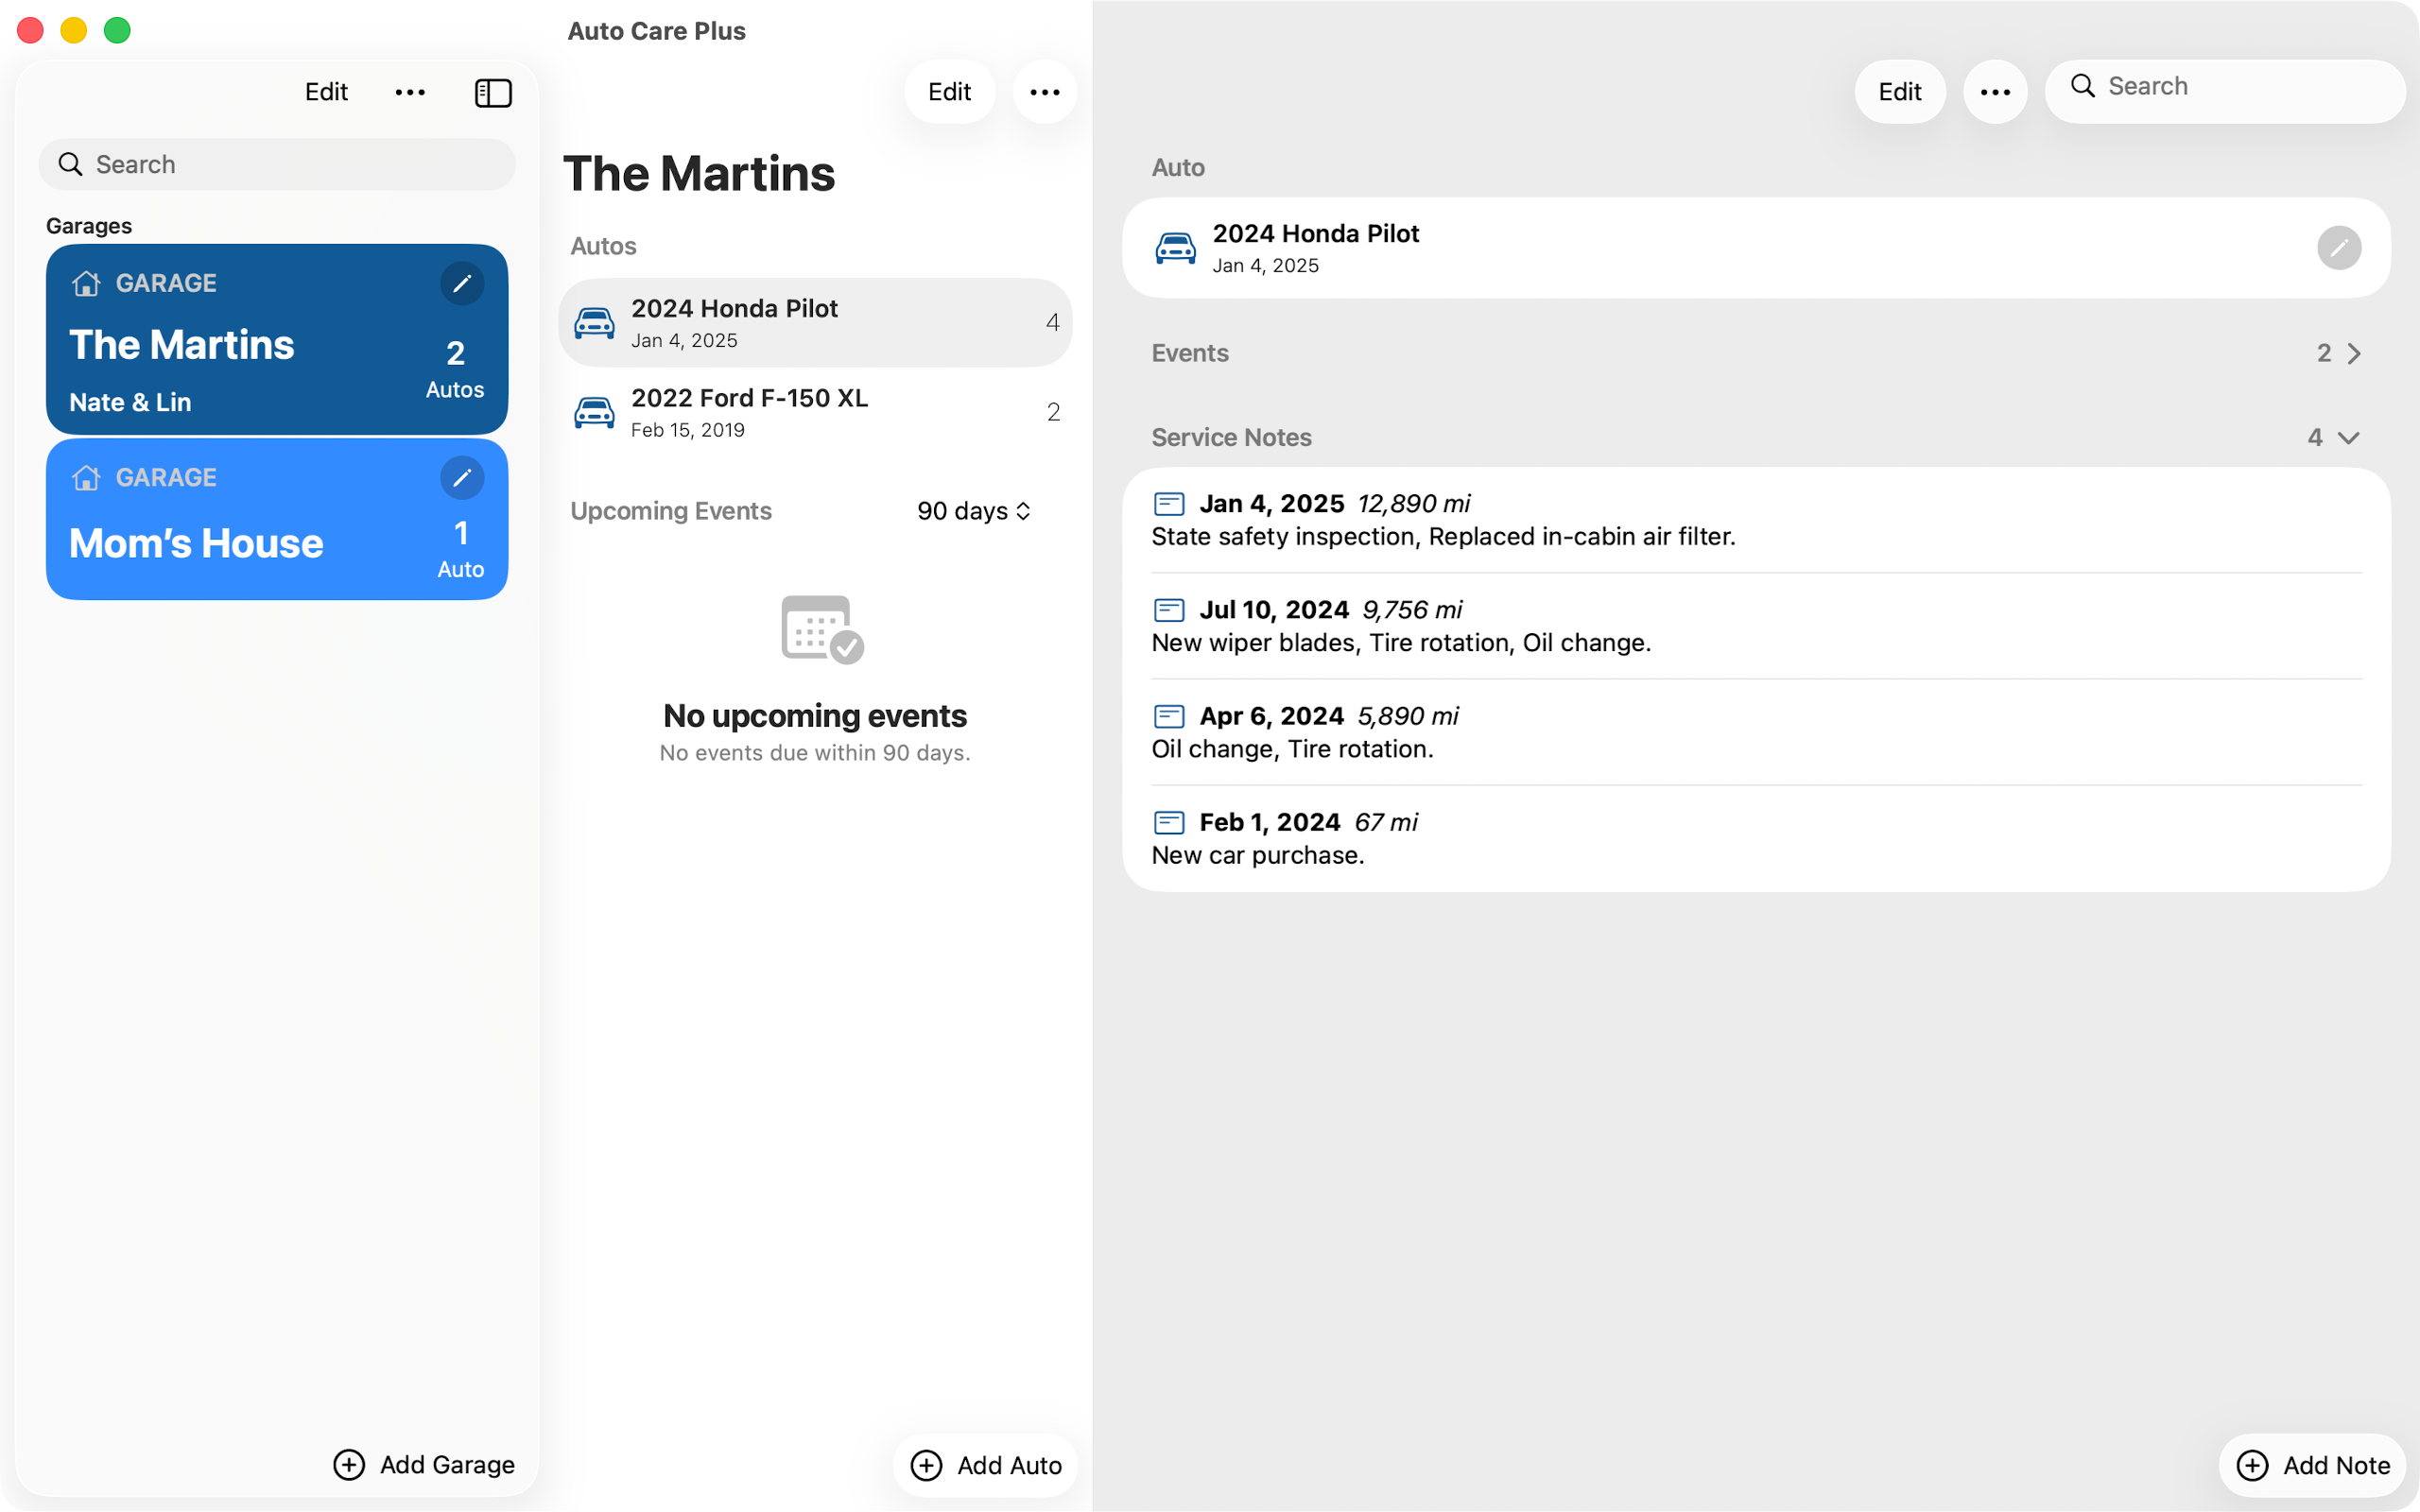Open the New wiper blades note
The height and width of the screenshot is (1512, 2420).
click(x=1756, y=626)
